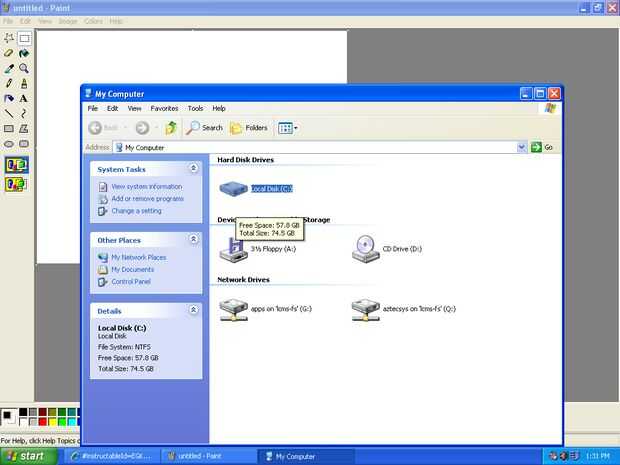
Task: Pick the yellow color swatch
Action: tap(52, 422)
